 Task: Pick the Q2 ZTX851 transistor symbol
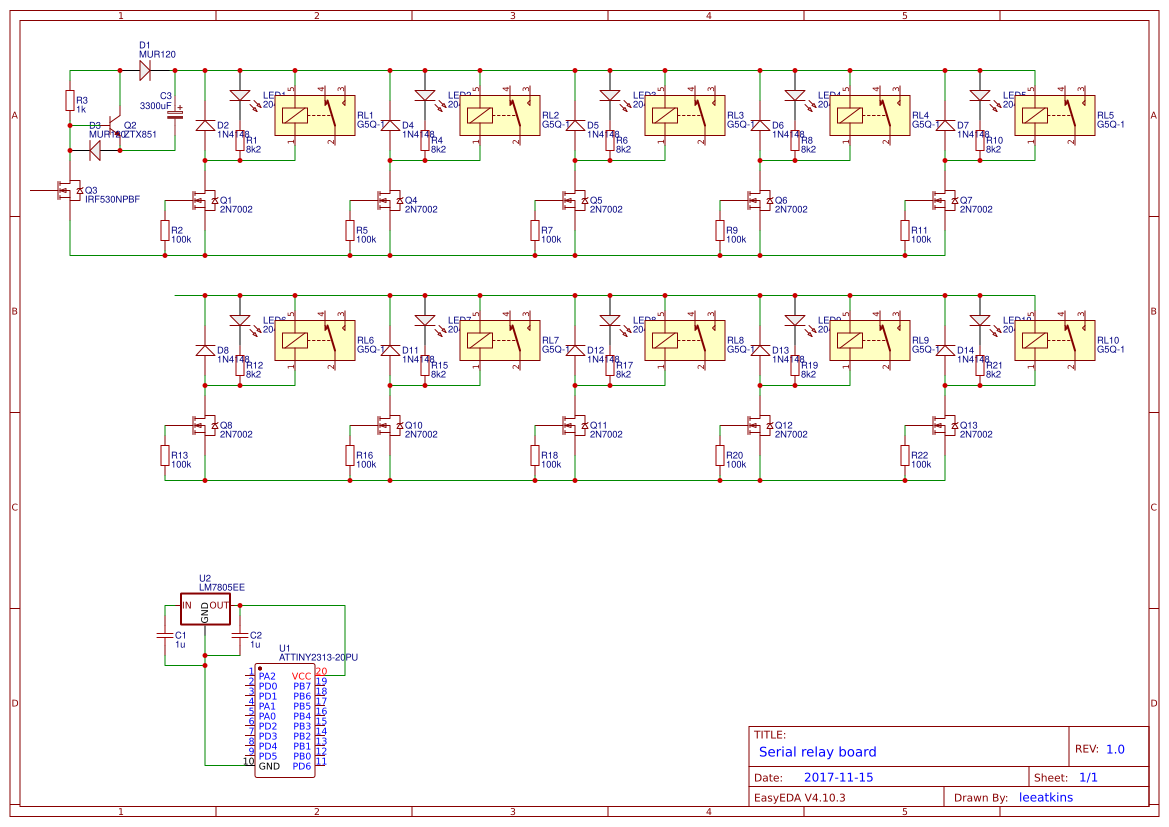[x=116, y=127]
